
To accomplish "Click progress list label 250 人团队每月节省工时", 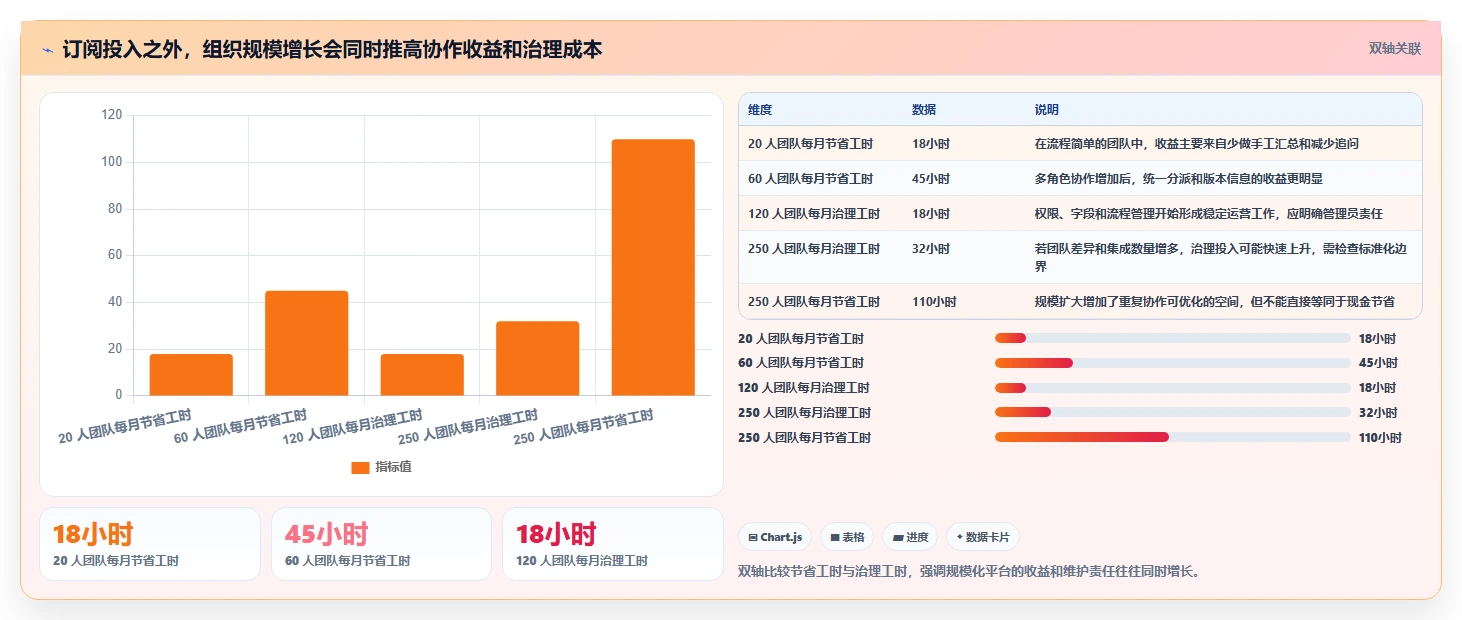I will coord(804,438).
